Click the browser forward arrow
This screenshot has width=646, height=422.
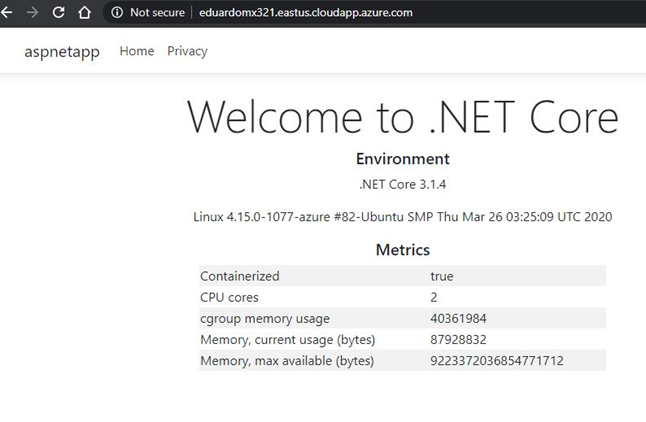pyautogui.click(x=32, y=12)
